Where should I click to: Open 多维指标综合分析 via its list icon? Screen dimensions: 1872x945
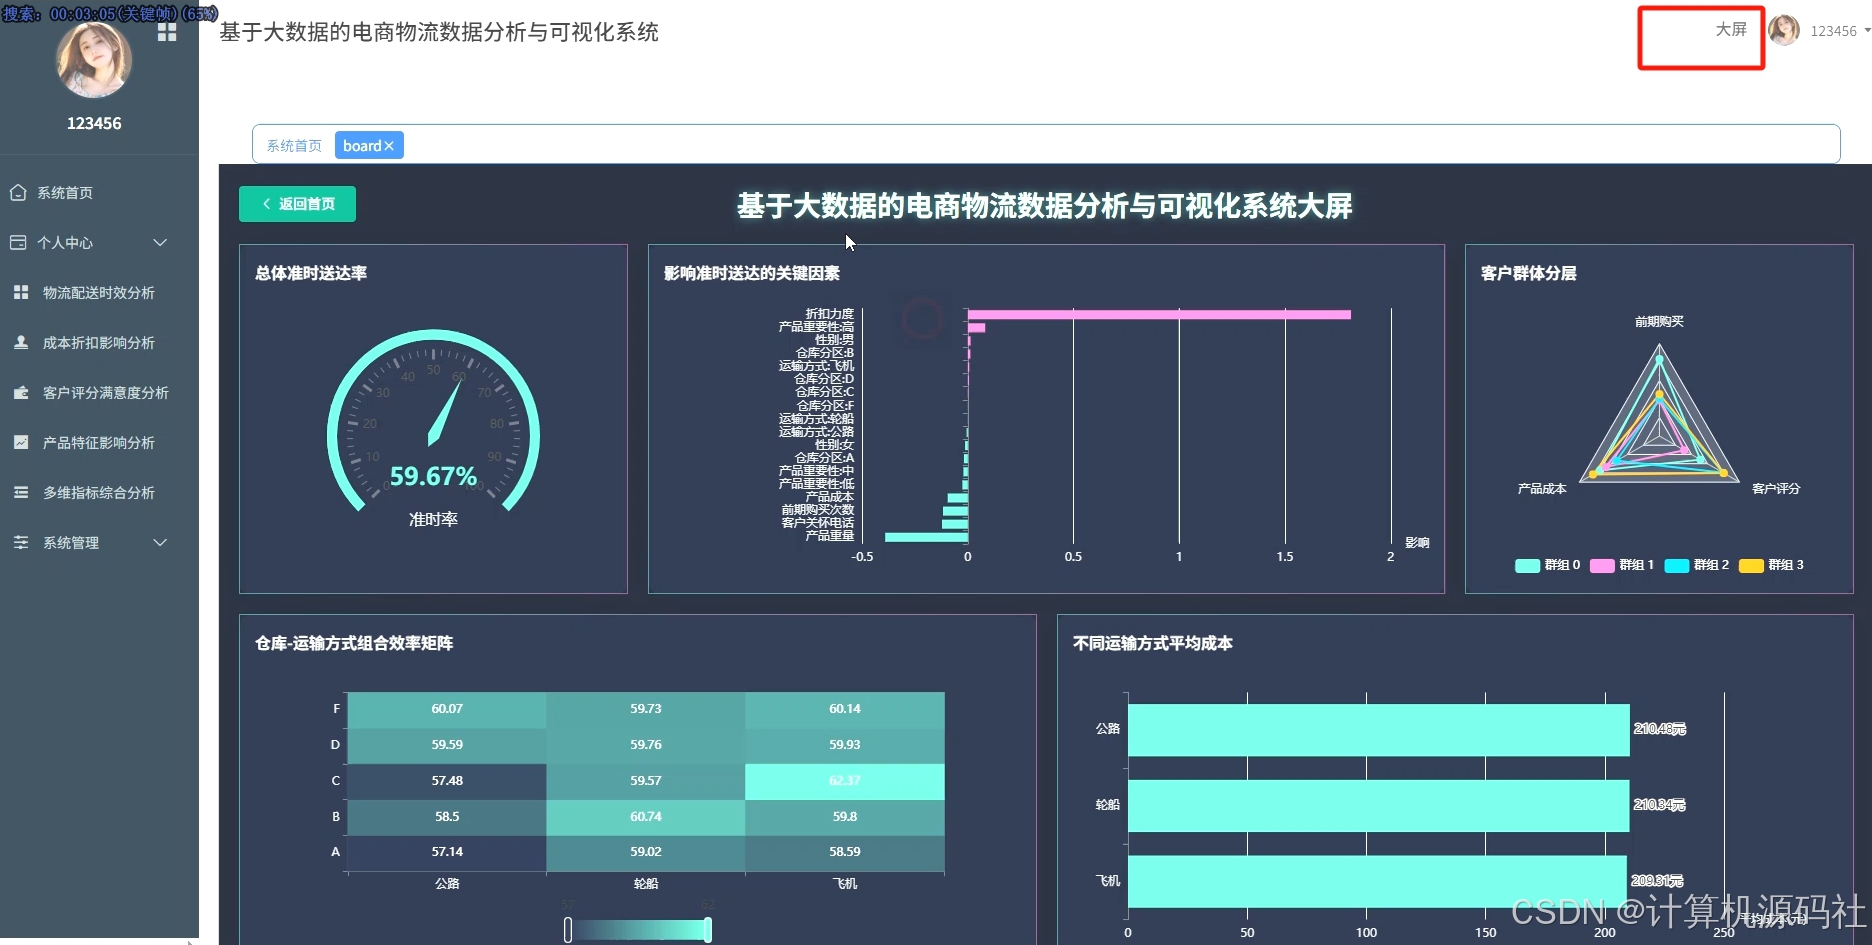[x=20, y=492]
